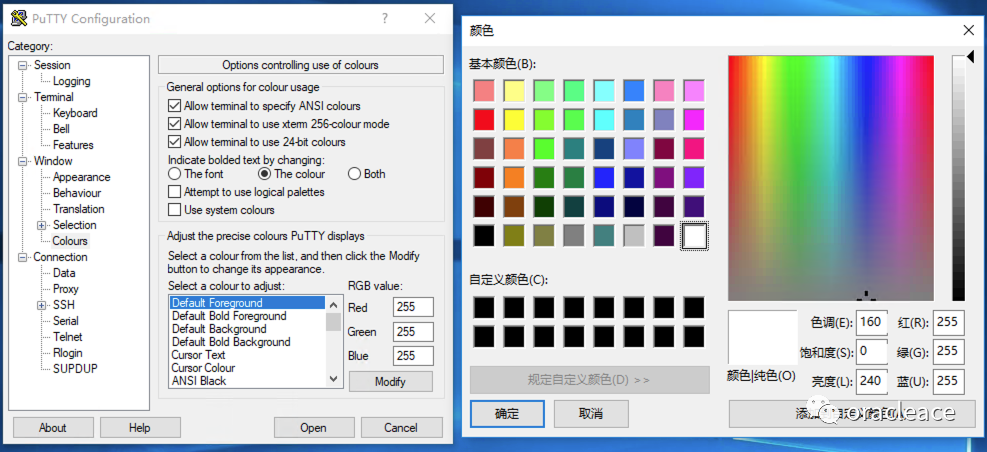987x452 pixels.
Task: Select Default Background in colour list
Action: 219,329
